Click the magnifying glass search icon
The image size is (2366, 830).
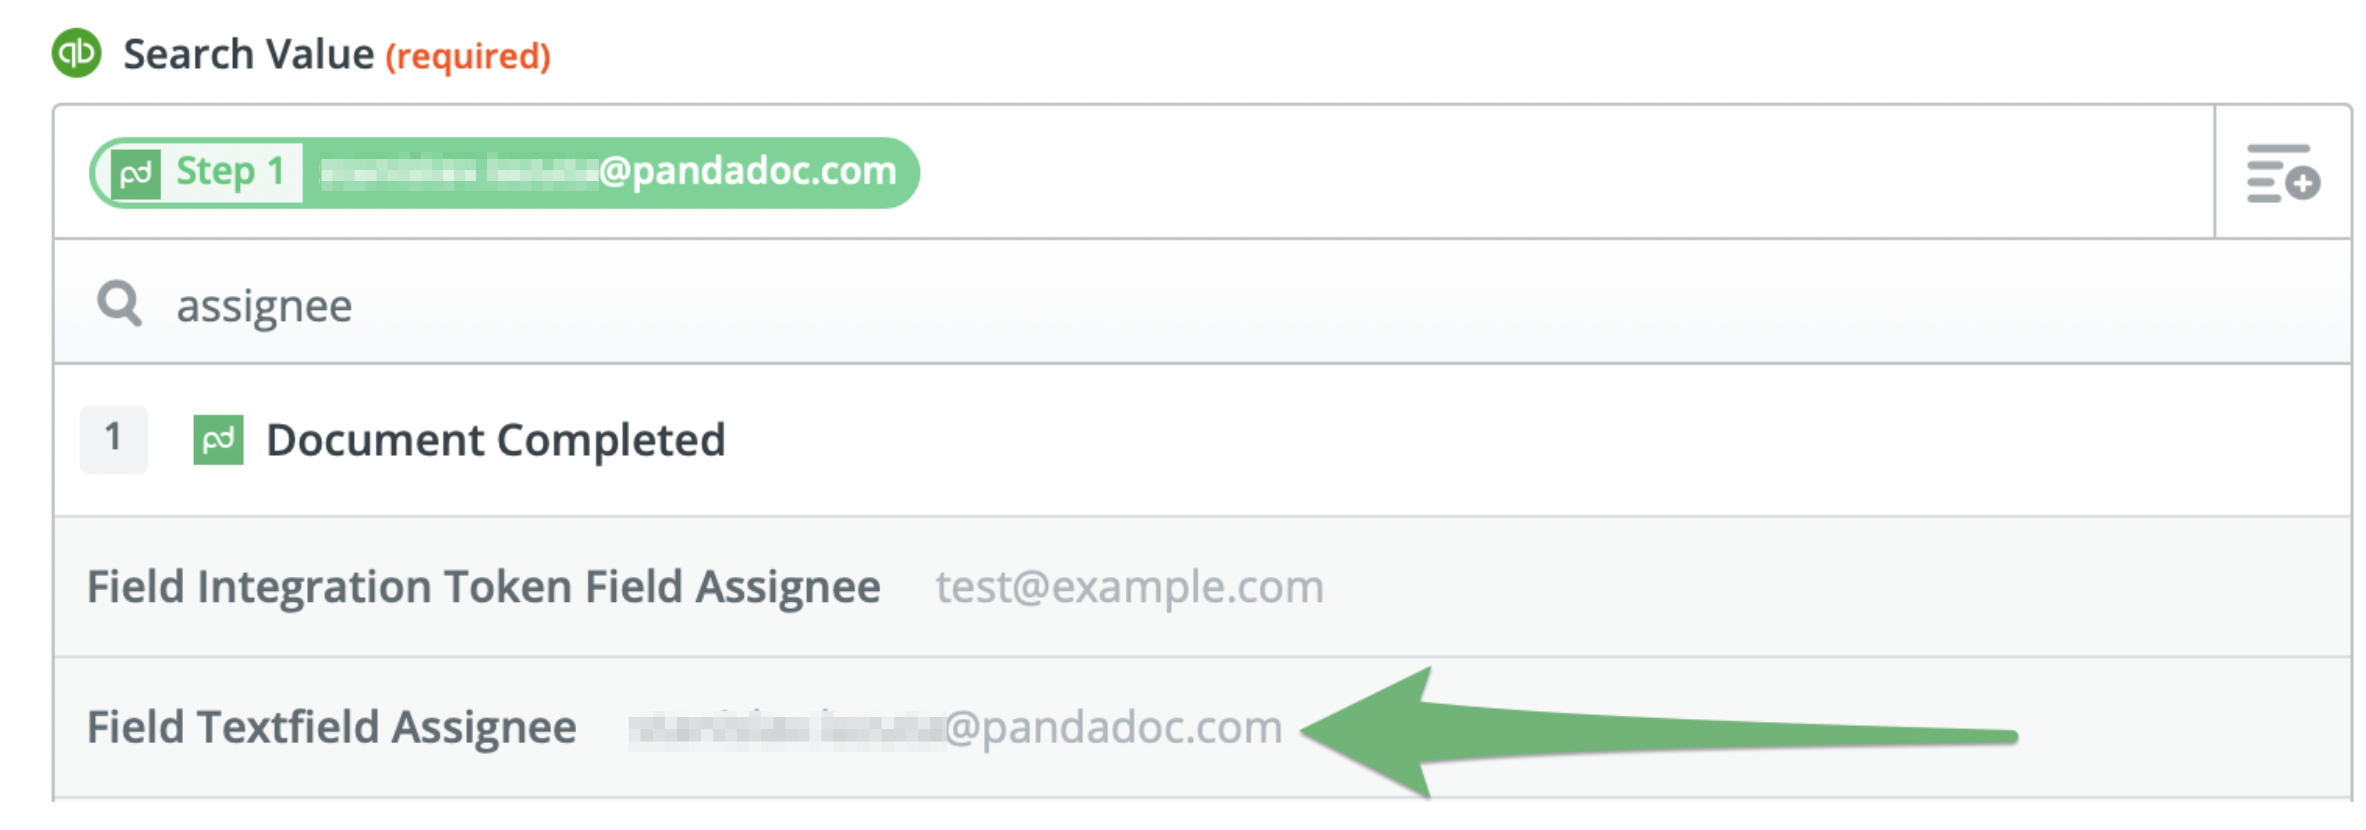[119, 303]
